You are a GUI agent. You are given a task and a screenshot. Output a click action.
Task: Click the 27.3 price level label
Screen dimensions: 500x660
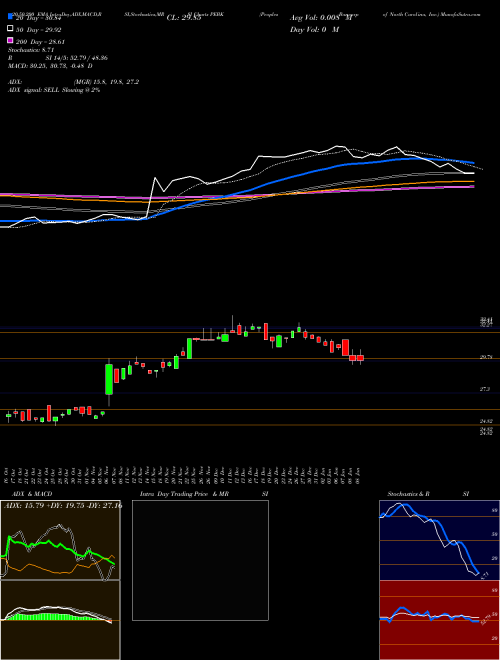[x=485, y=389]
